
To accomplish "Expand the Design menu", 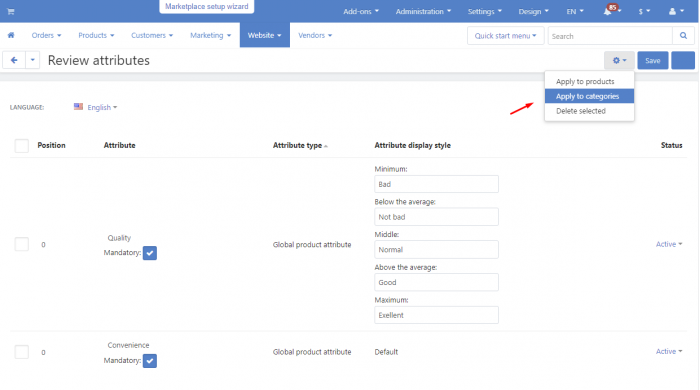I will tap(533, 12).
